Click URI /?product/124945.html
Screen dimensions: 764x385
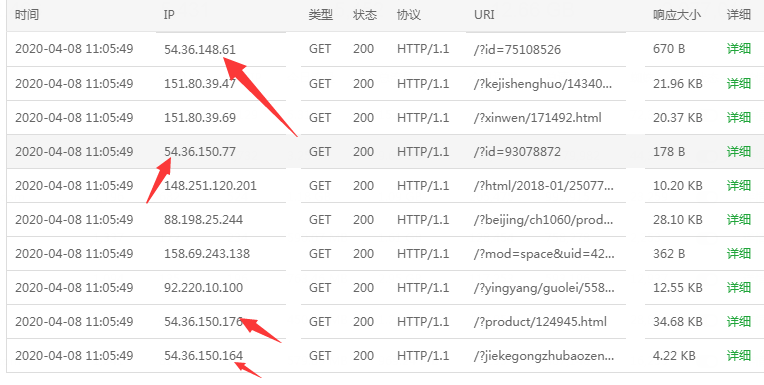540,322
